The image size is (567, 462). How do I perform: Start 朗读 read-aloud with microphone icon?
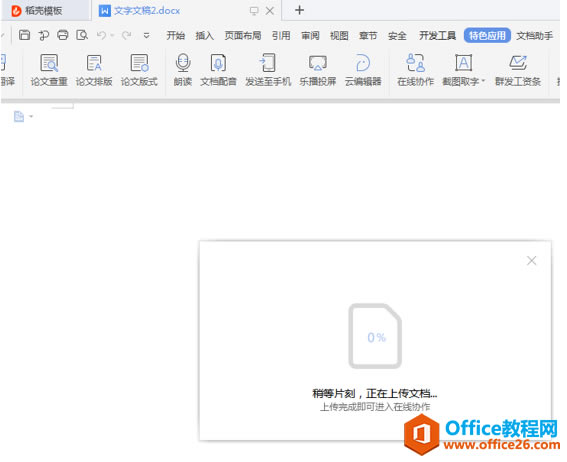[x=183, y=70]
